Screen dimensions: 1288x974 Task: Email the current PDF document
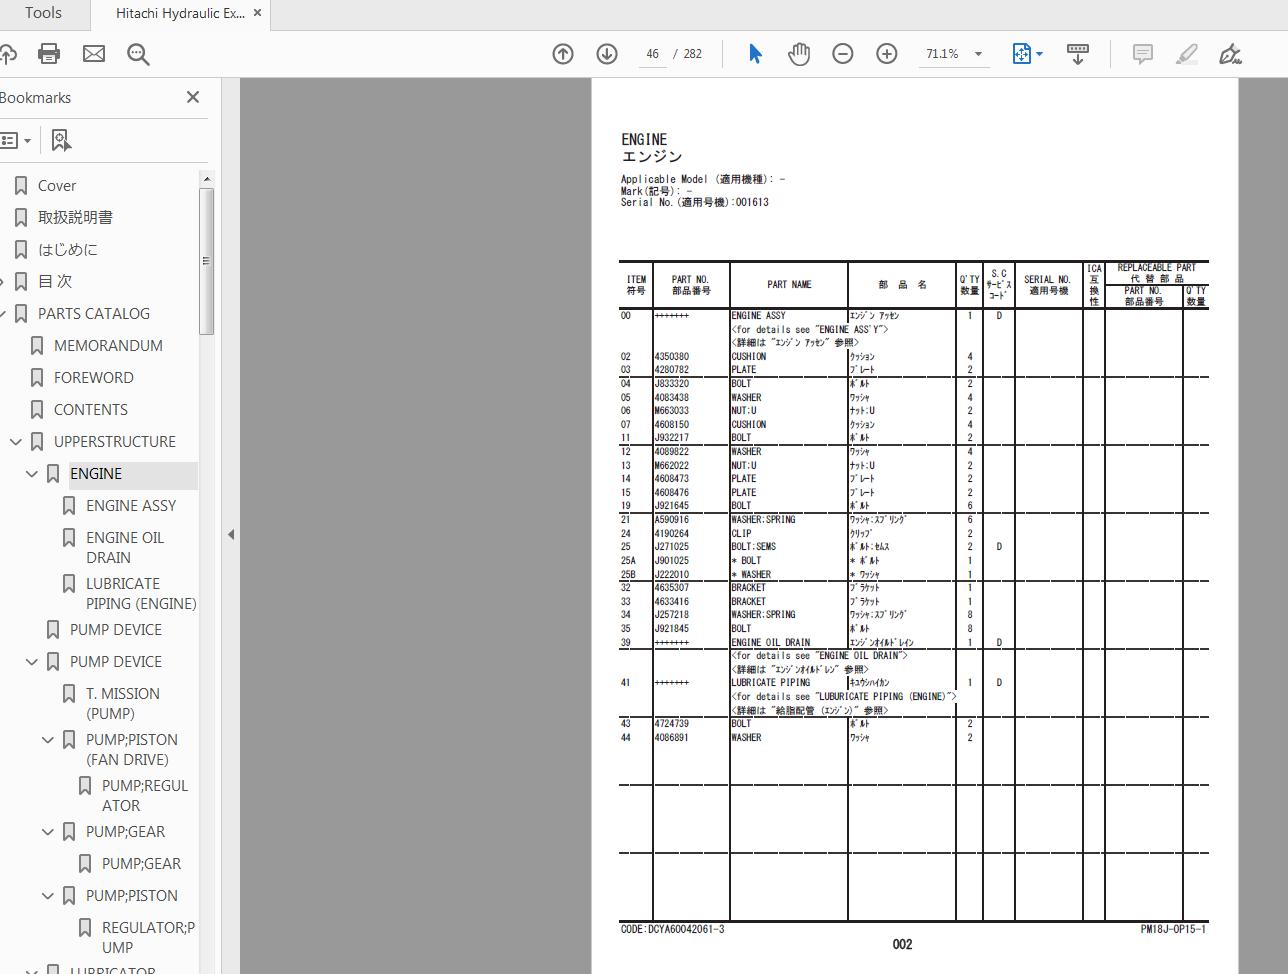(x=94, y=54)
